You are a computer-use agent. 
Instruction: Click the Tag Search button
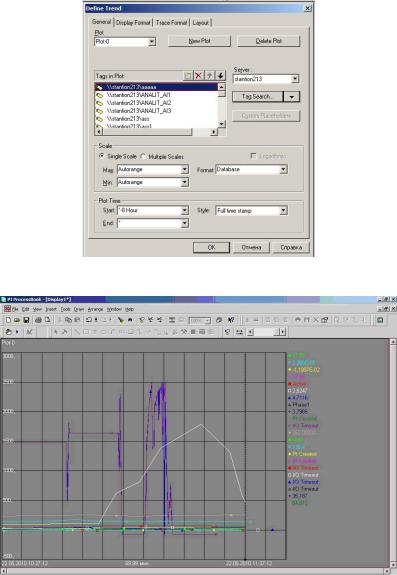pos(258,97)
